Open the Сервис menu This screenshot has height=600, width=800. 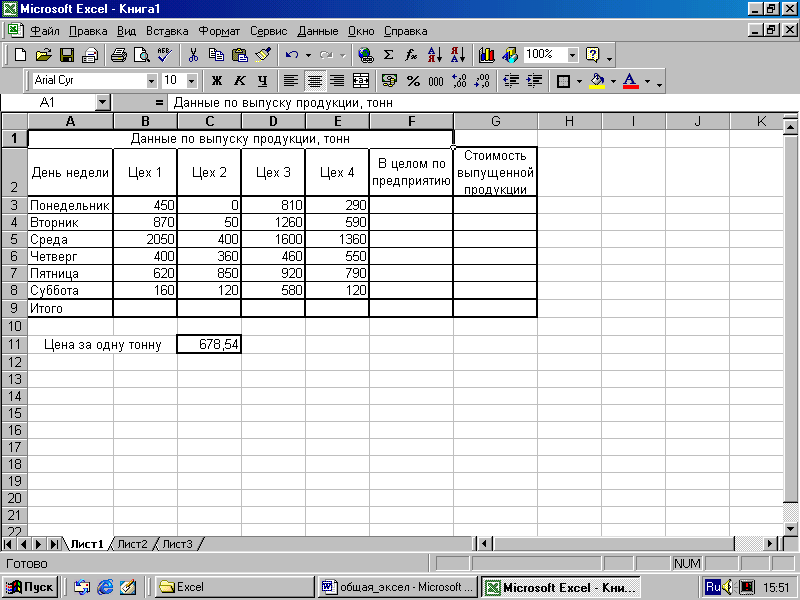tap(268, 31)
